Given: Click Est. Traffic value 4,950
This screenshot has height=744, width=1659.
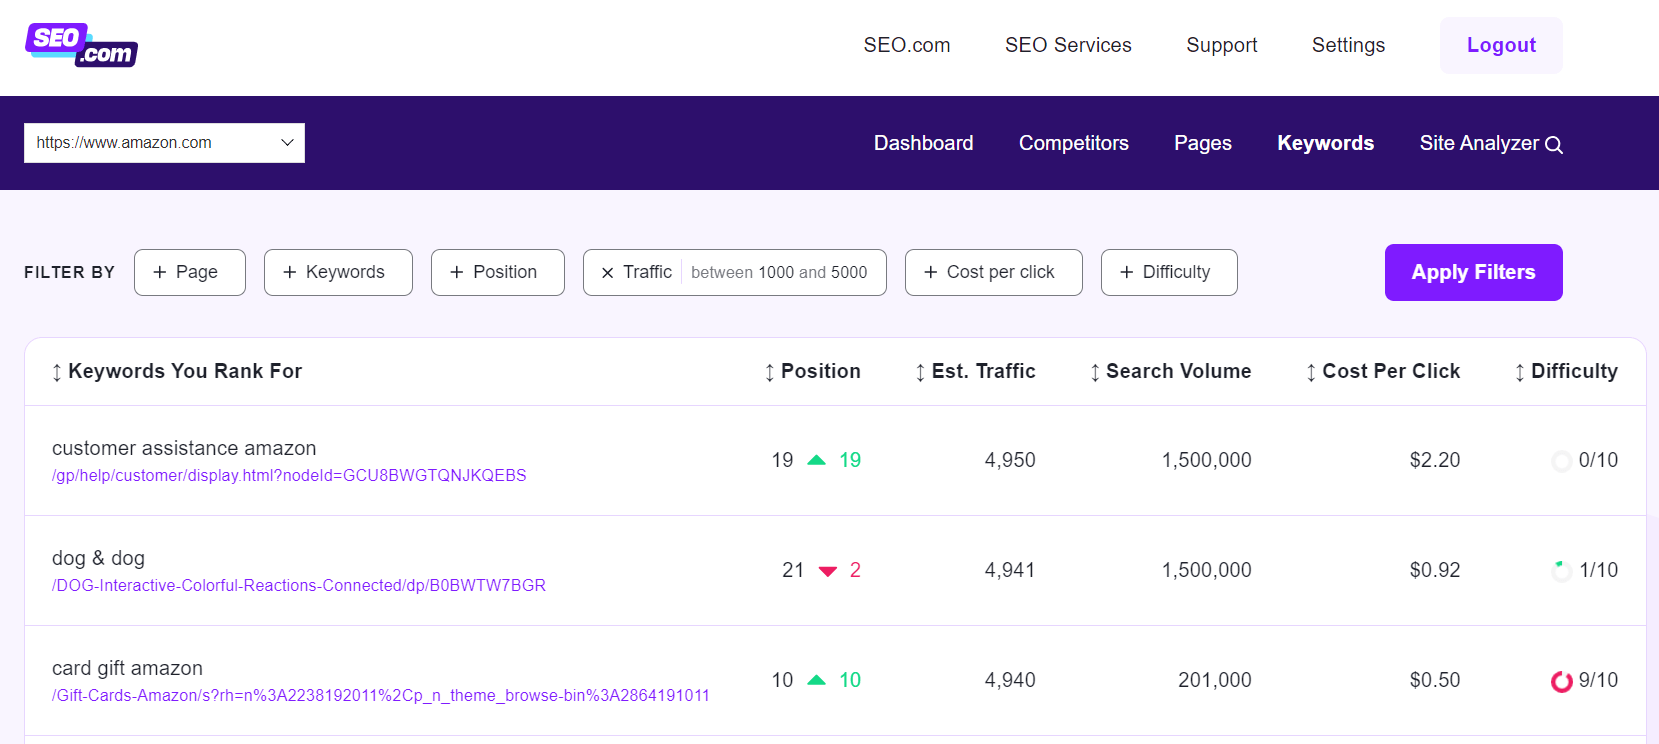Looking at the screenshot, I should (1010, 460).
